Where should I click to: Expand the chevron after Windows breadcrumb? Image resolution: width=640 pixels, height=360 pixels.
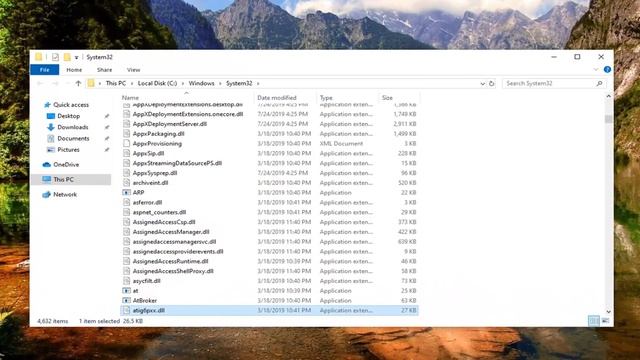click(x=220, y=83)
